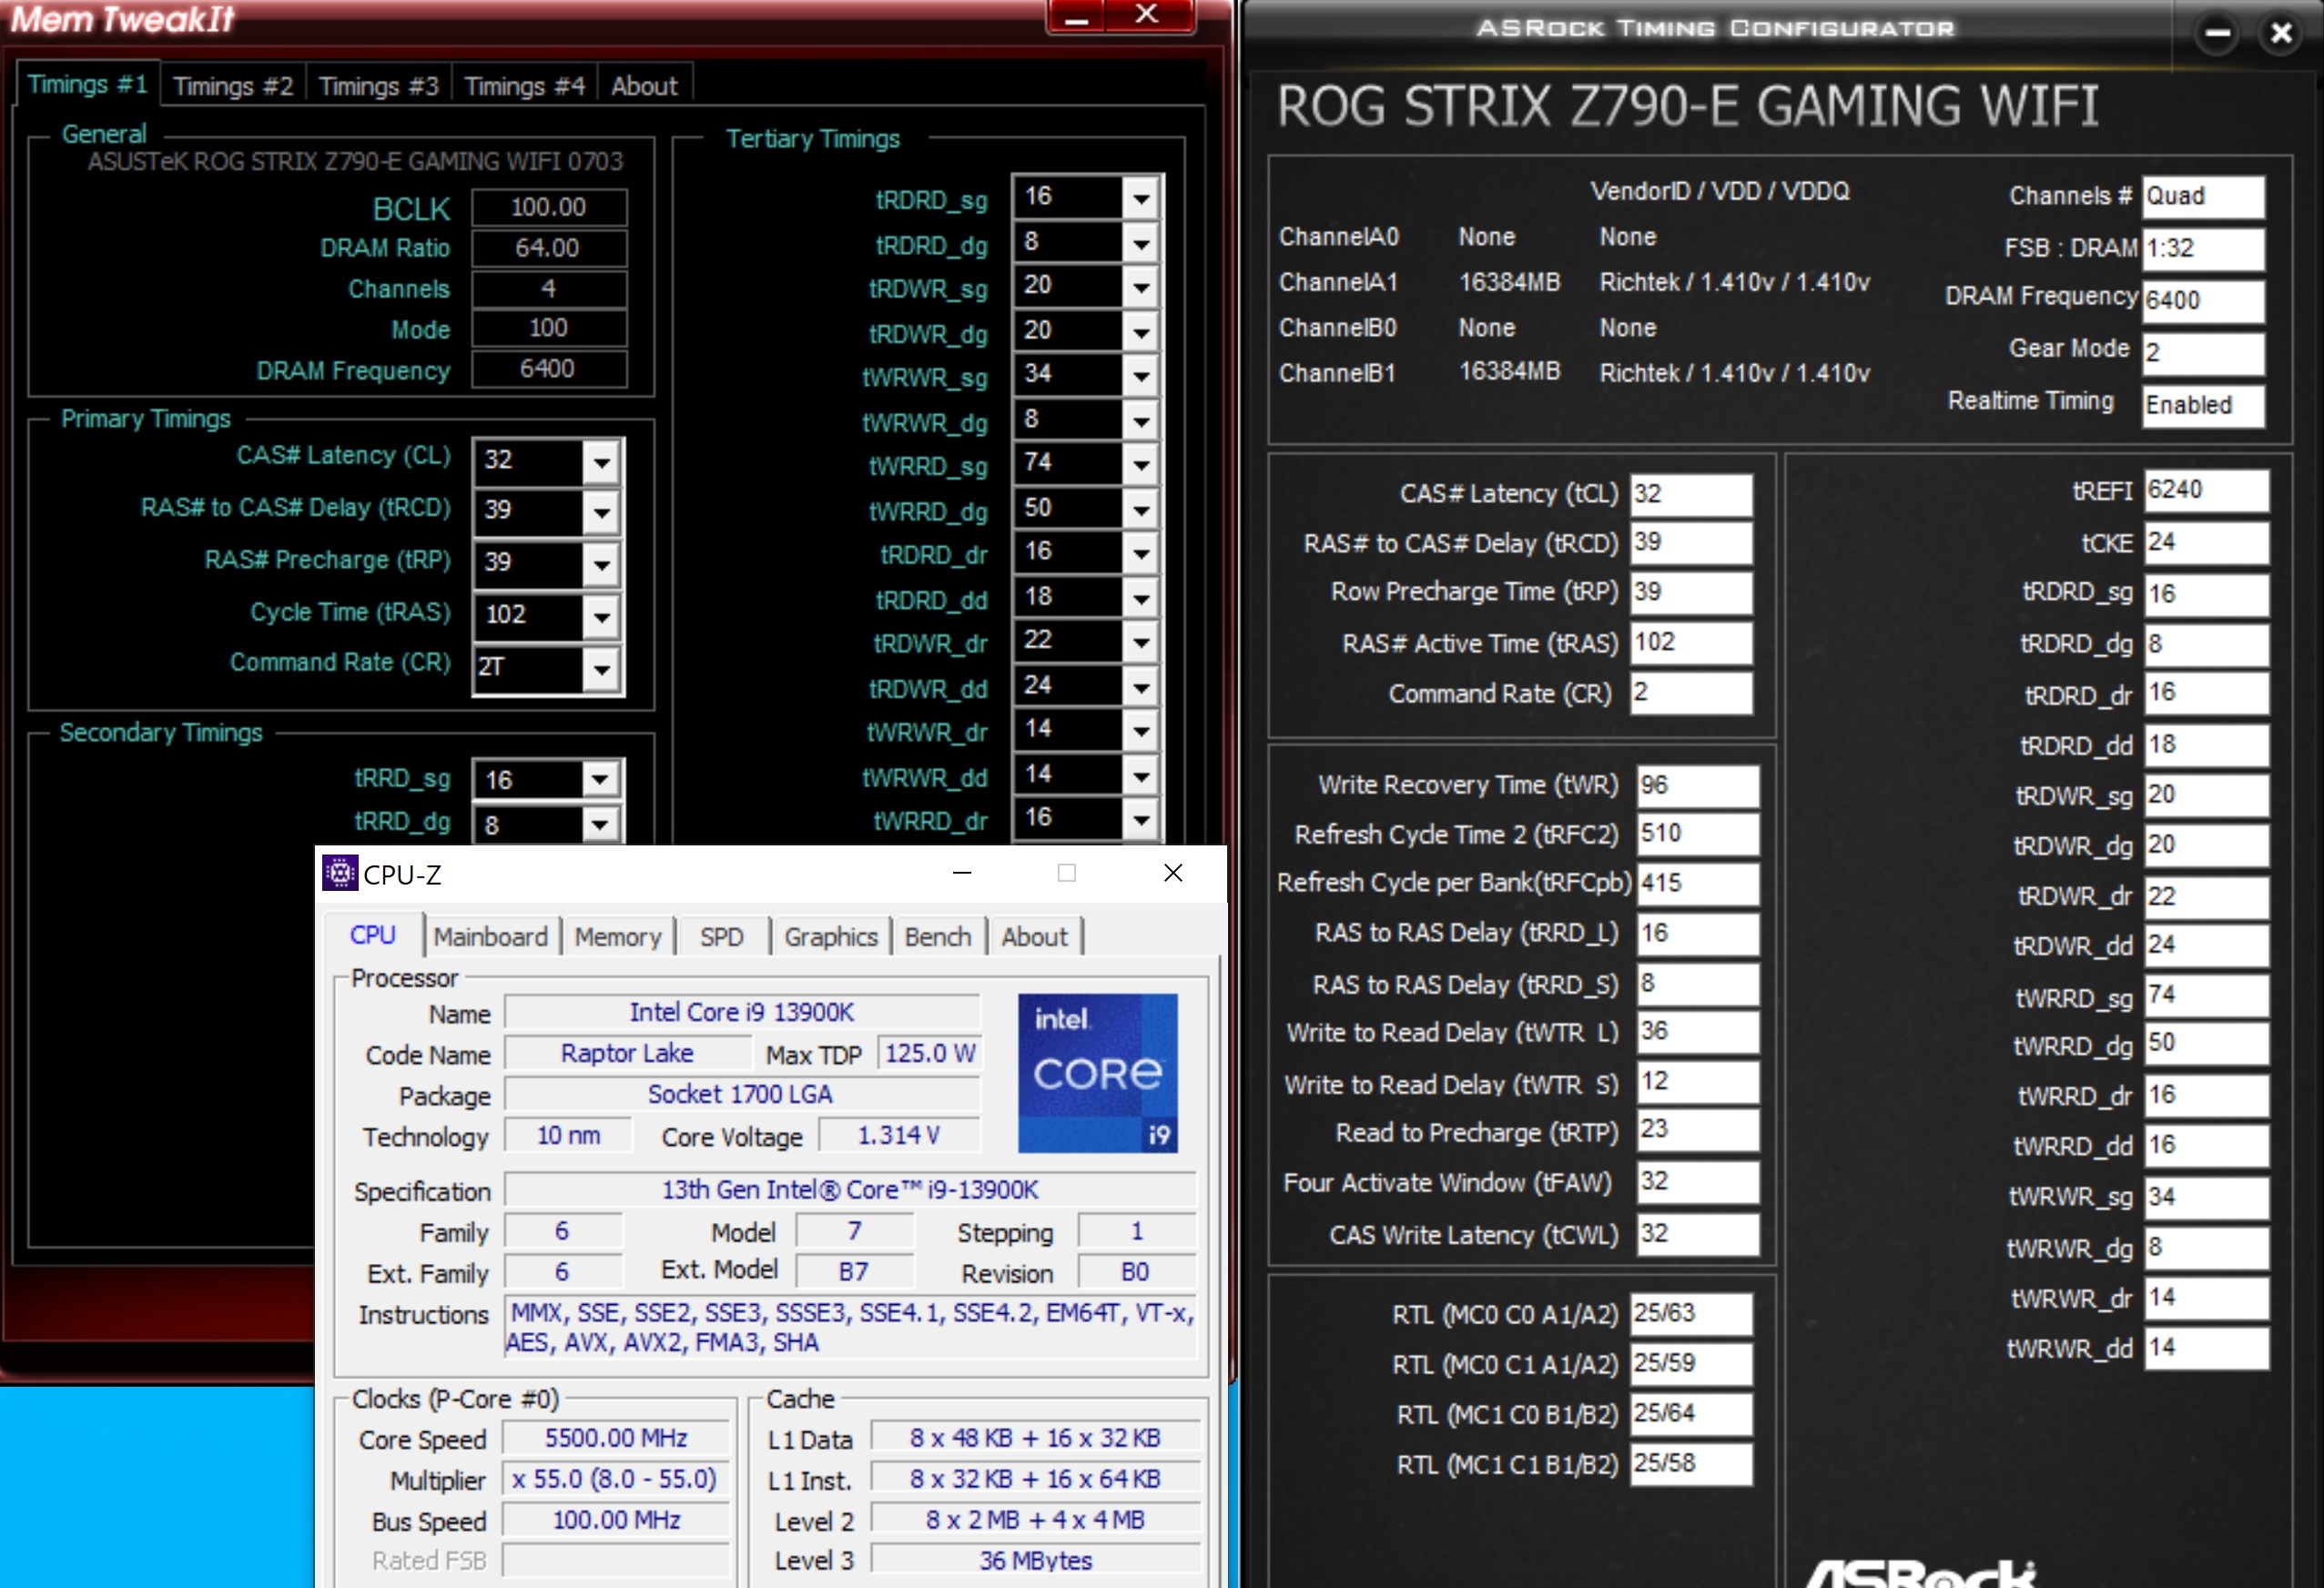
Task: Close the ASRock Timing Configurator window
Action: tap(2281, 33)
